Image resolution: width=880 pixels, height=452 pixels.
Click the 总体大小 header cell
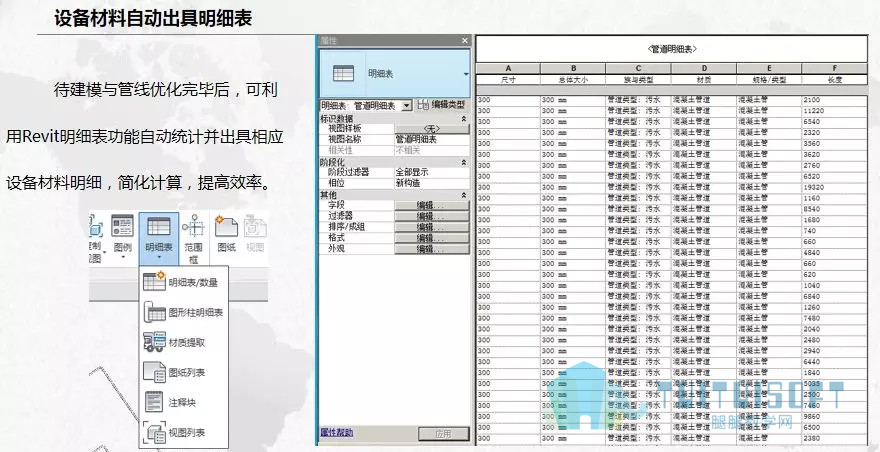pos(573,80)
